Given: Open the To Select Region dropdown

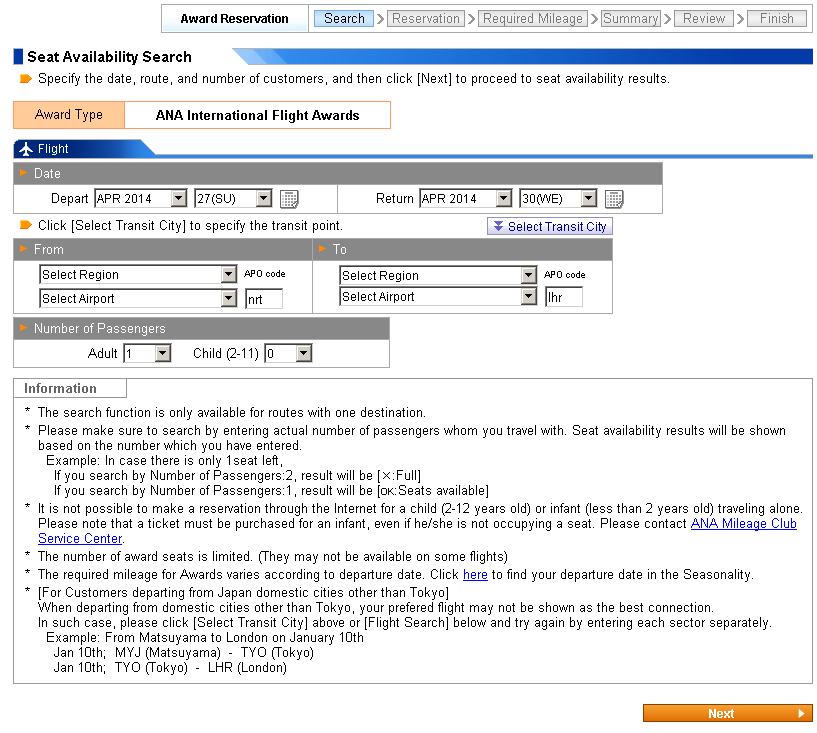Looking at the screenshot, I should [438, 275].
